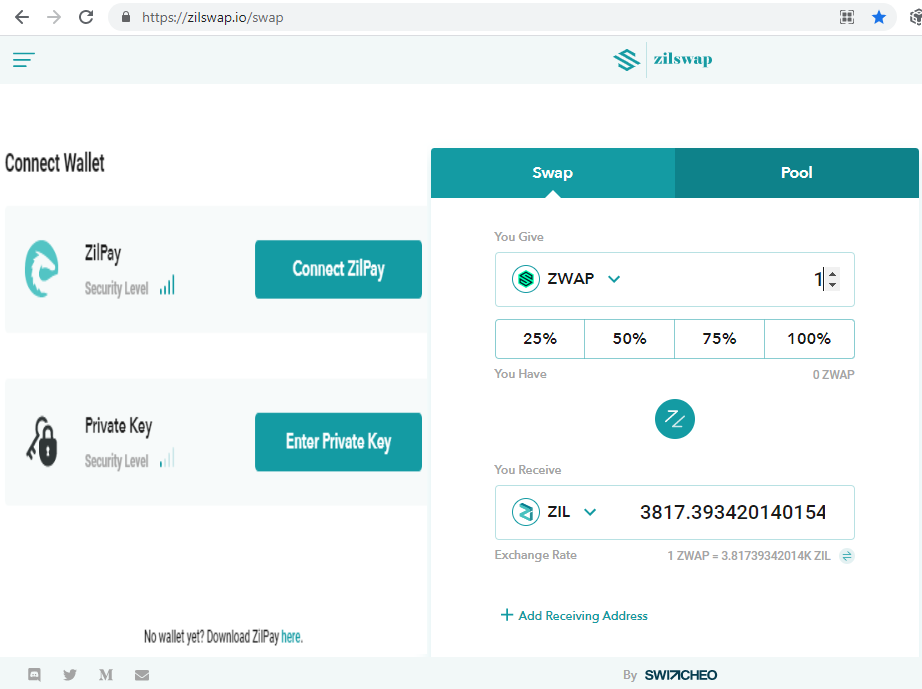This screenshot has height=689, width=922.
Task: Click the '0 ZWAP' balance text
Action: tap(833, 374)
